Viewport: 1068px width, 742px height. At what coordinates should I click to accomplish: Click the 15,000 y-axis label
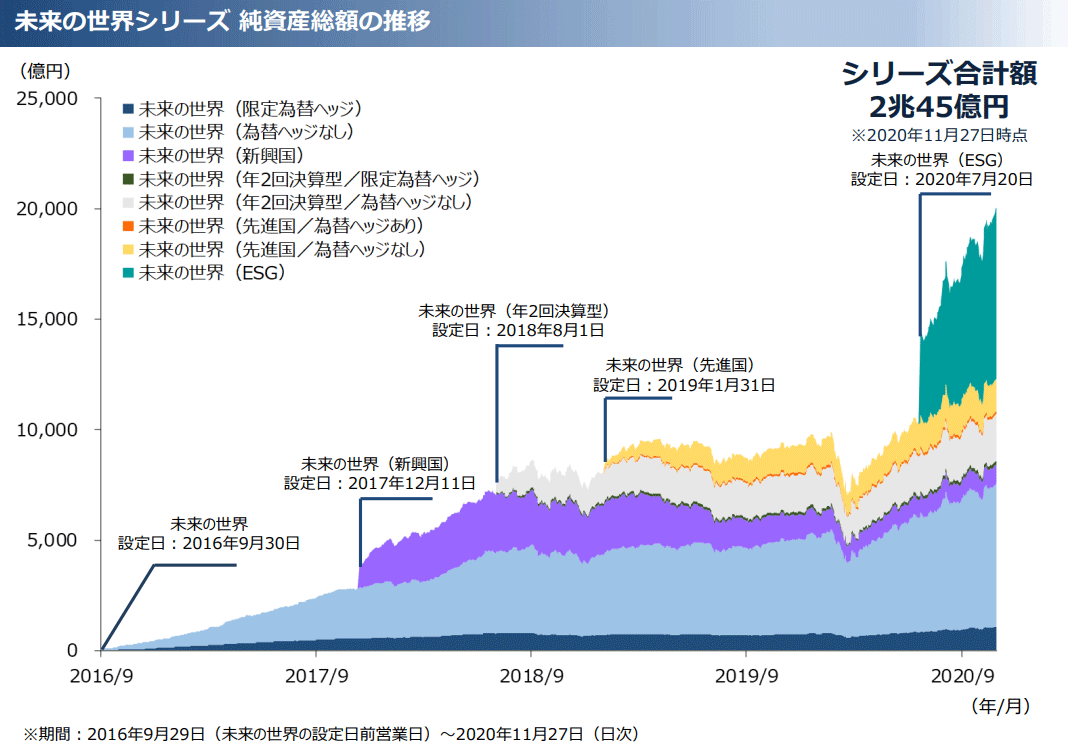(47, 319)
